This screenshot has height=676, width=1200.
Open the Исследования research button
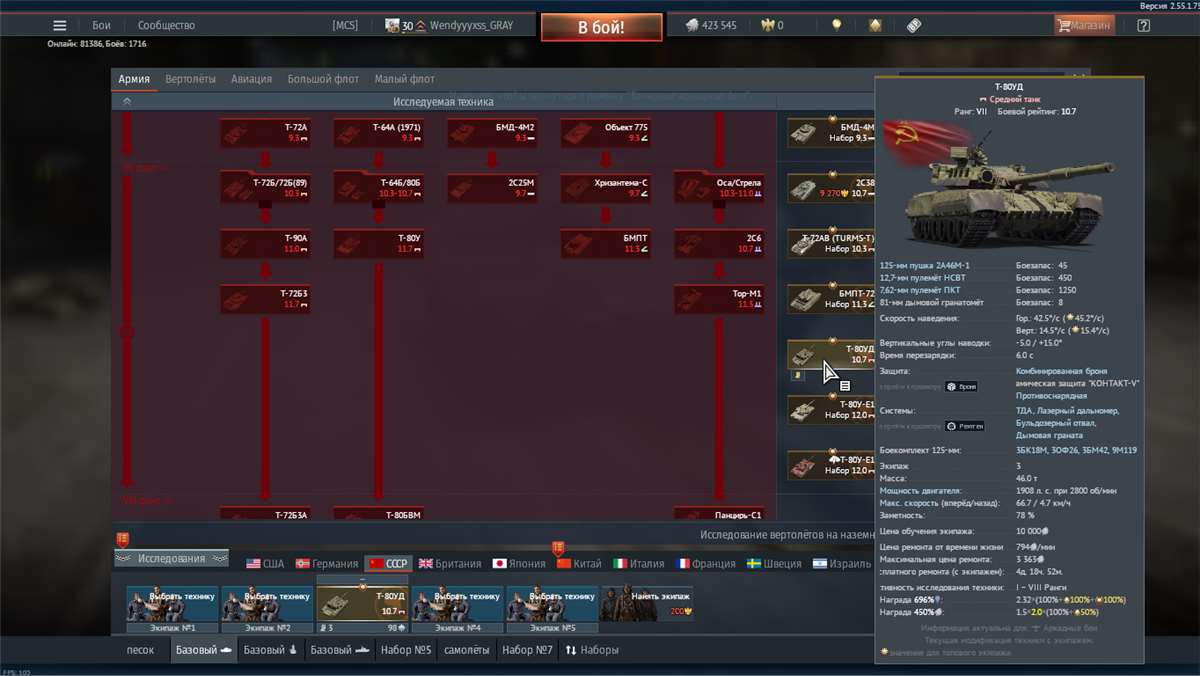171,558
